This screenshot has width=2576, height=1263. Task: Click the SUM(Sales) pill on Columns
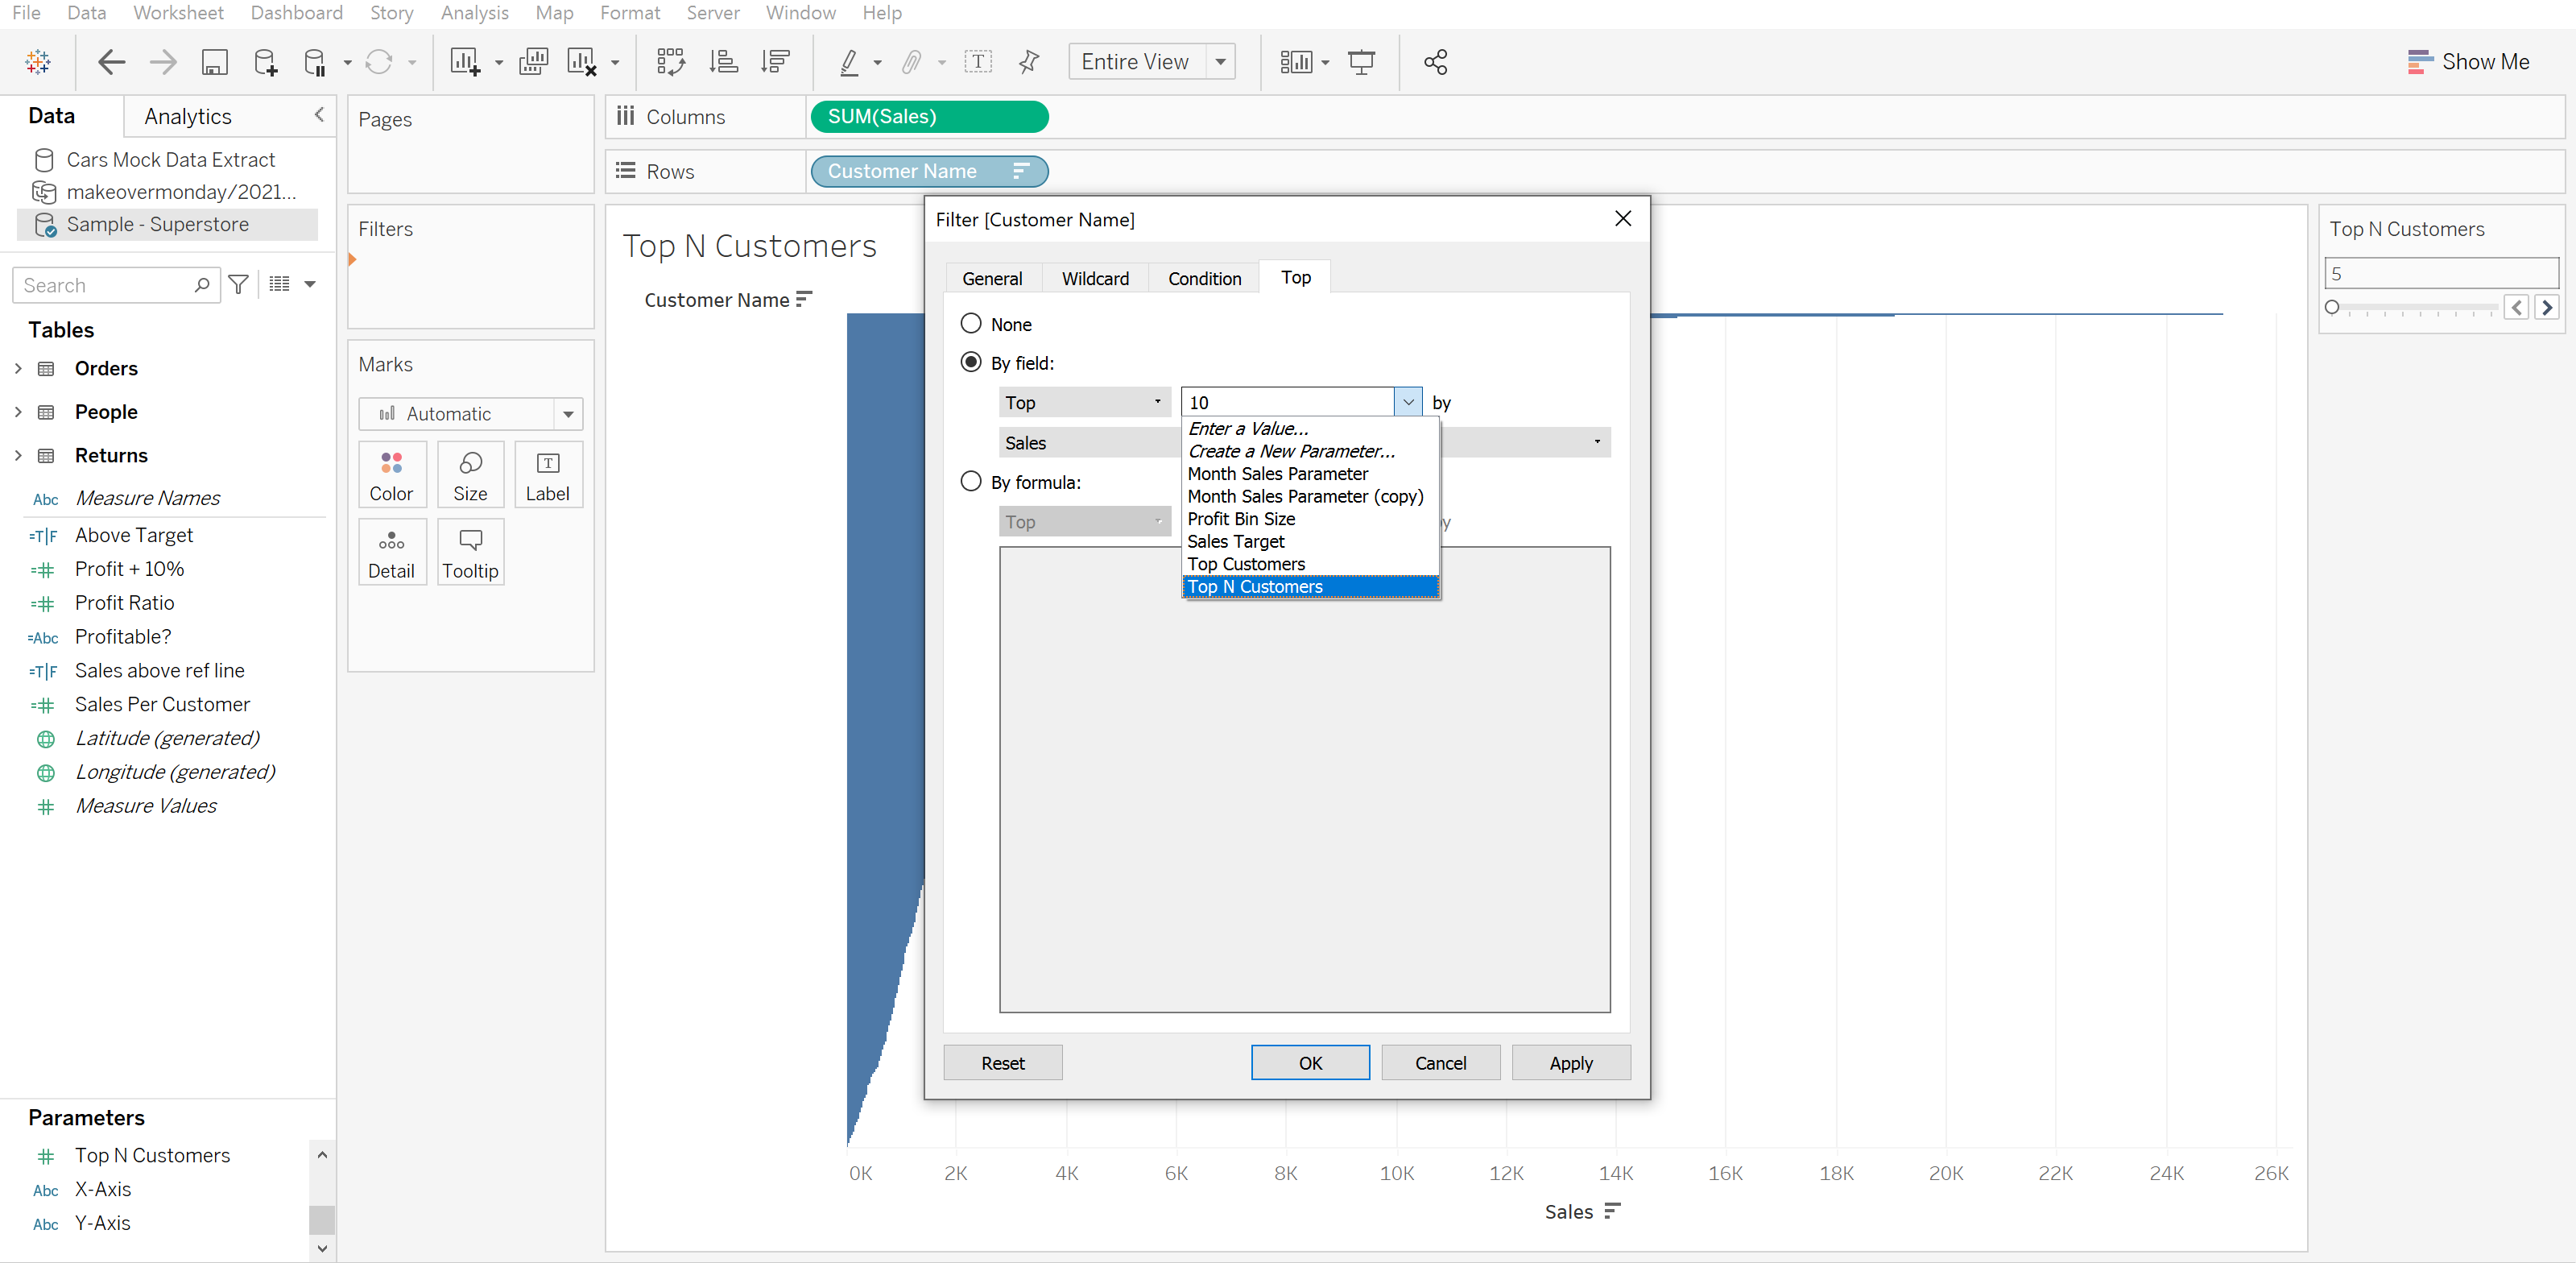pyautogui.click(x=929, y=116)
